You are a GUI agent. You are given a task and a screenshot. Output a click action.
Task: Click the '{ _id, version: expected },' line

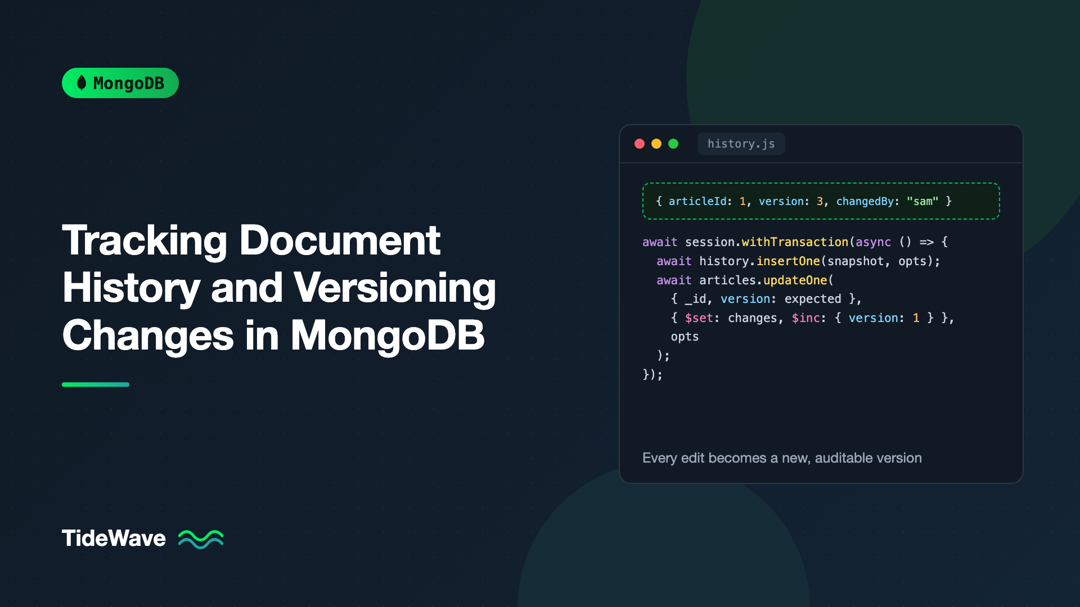(766, 299)
